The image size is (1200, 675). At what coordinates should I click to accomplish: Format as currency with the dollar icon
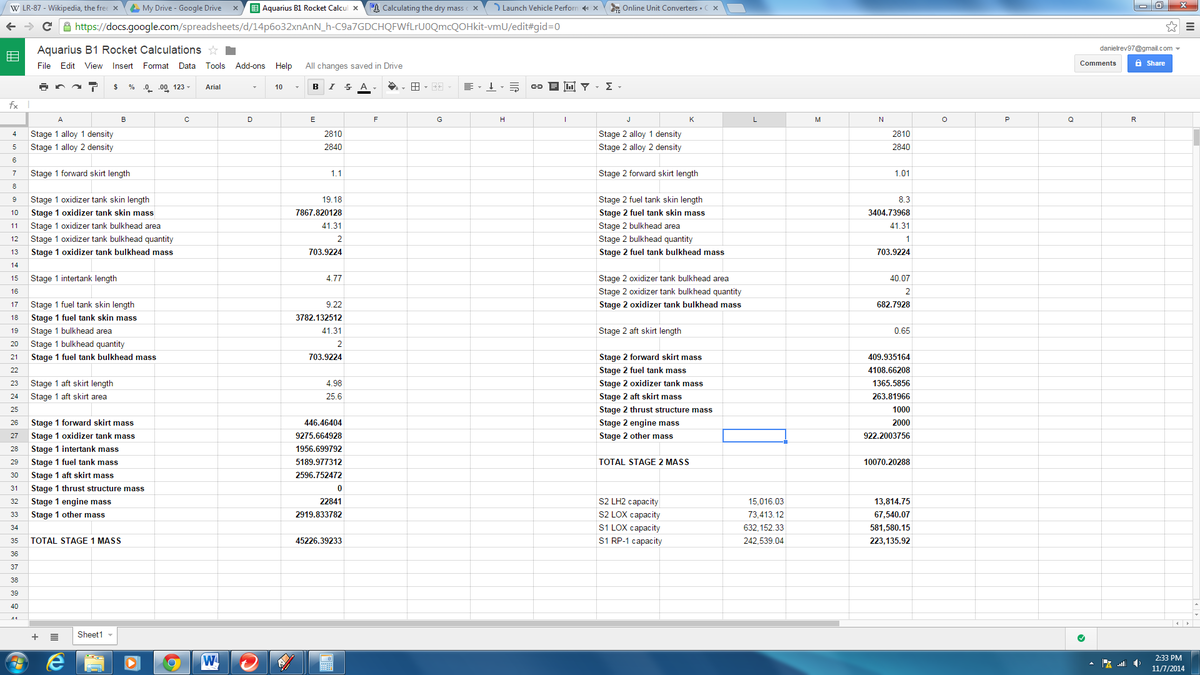[x=116, y=87]
